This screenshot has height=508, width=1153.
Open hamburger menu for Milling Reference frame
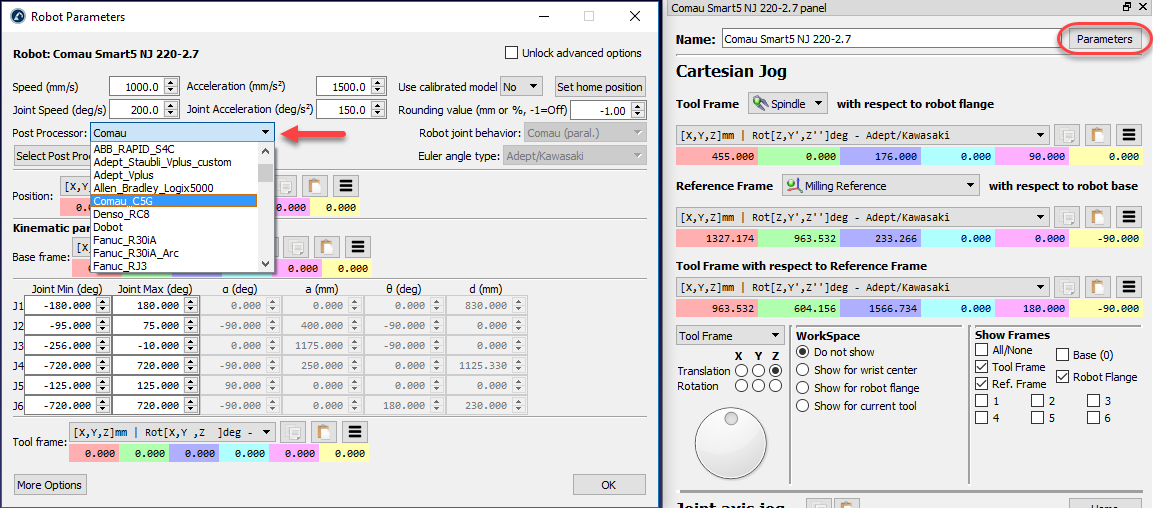coord(1129,218)
